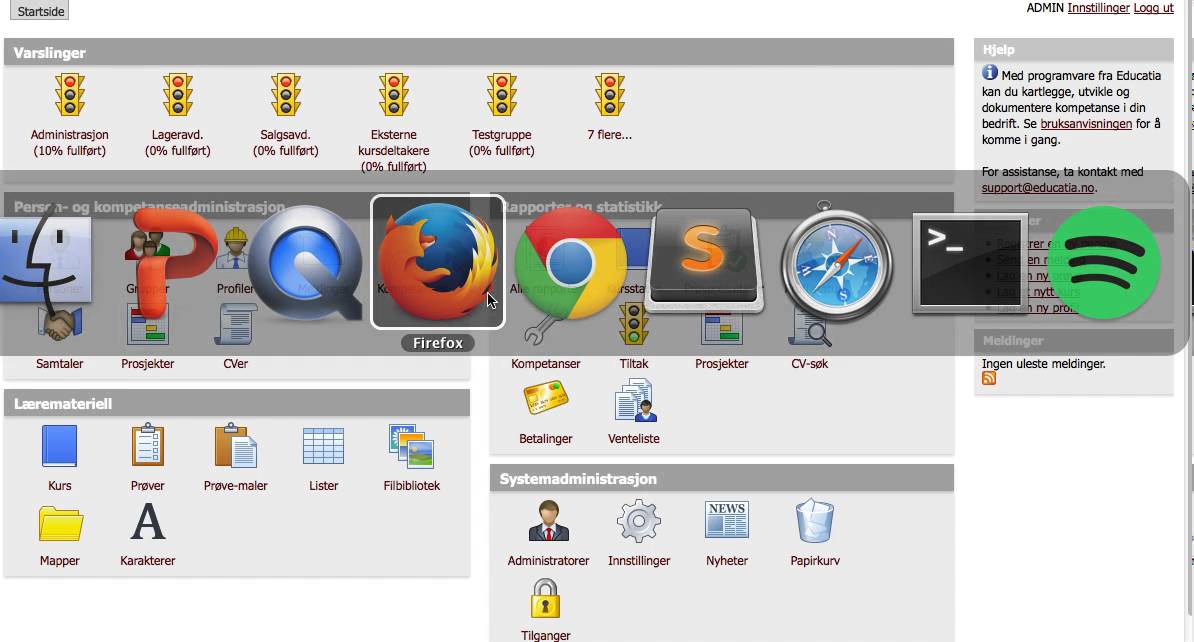1194x642 pixels.
Task: Open Prosjekter under Person administration
Action: (148, 363)
